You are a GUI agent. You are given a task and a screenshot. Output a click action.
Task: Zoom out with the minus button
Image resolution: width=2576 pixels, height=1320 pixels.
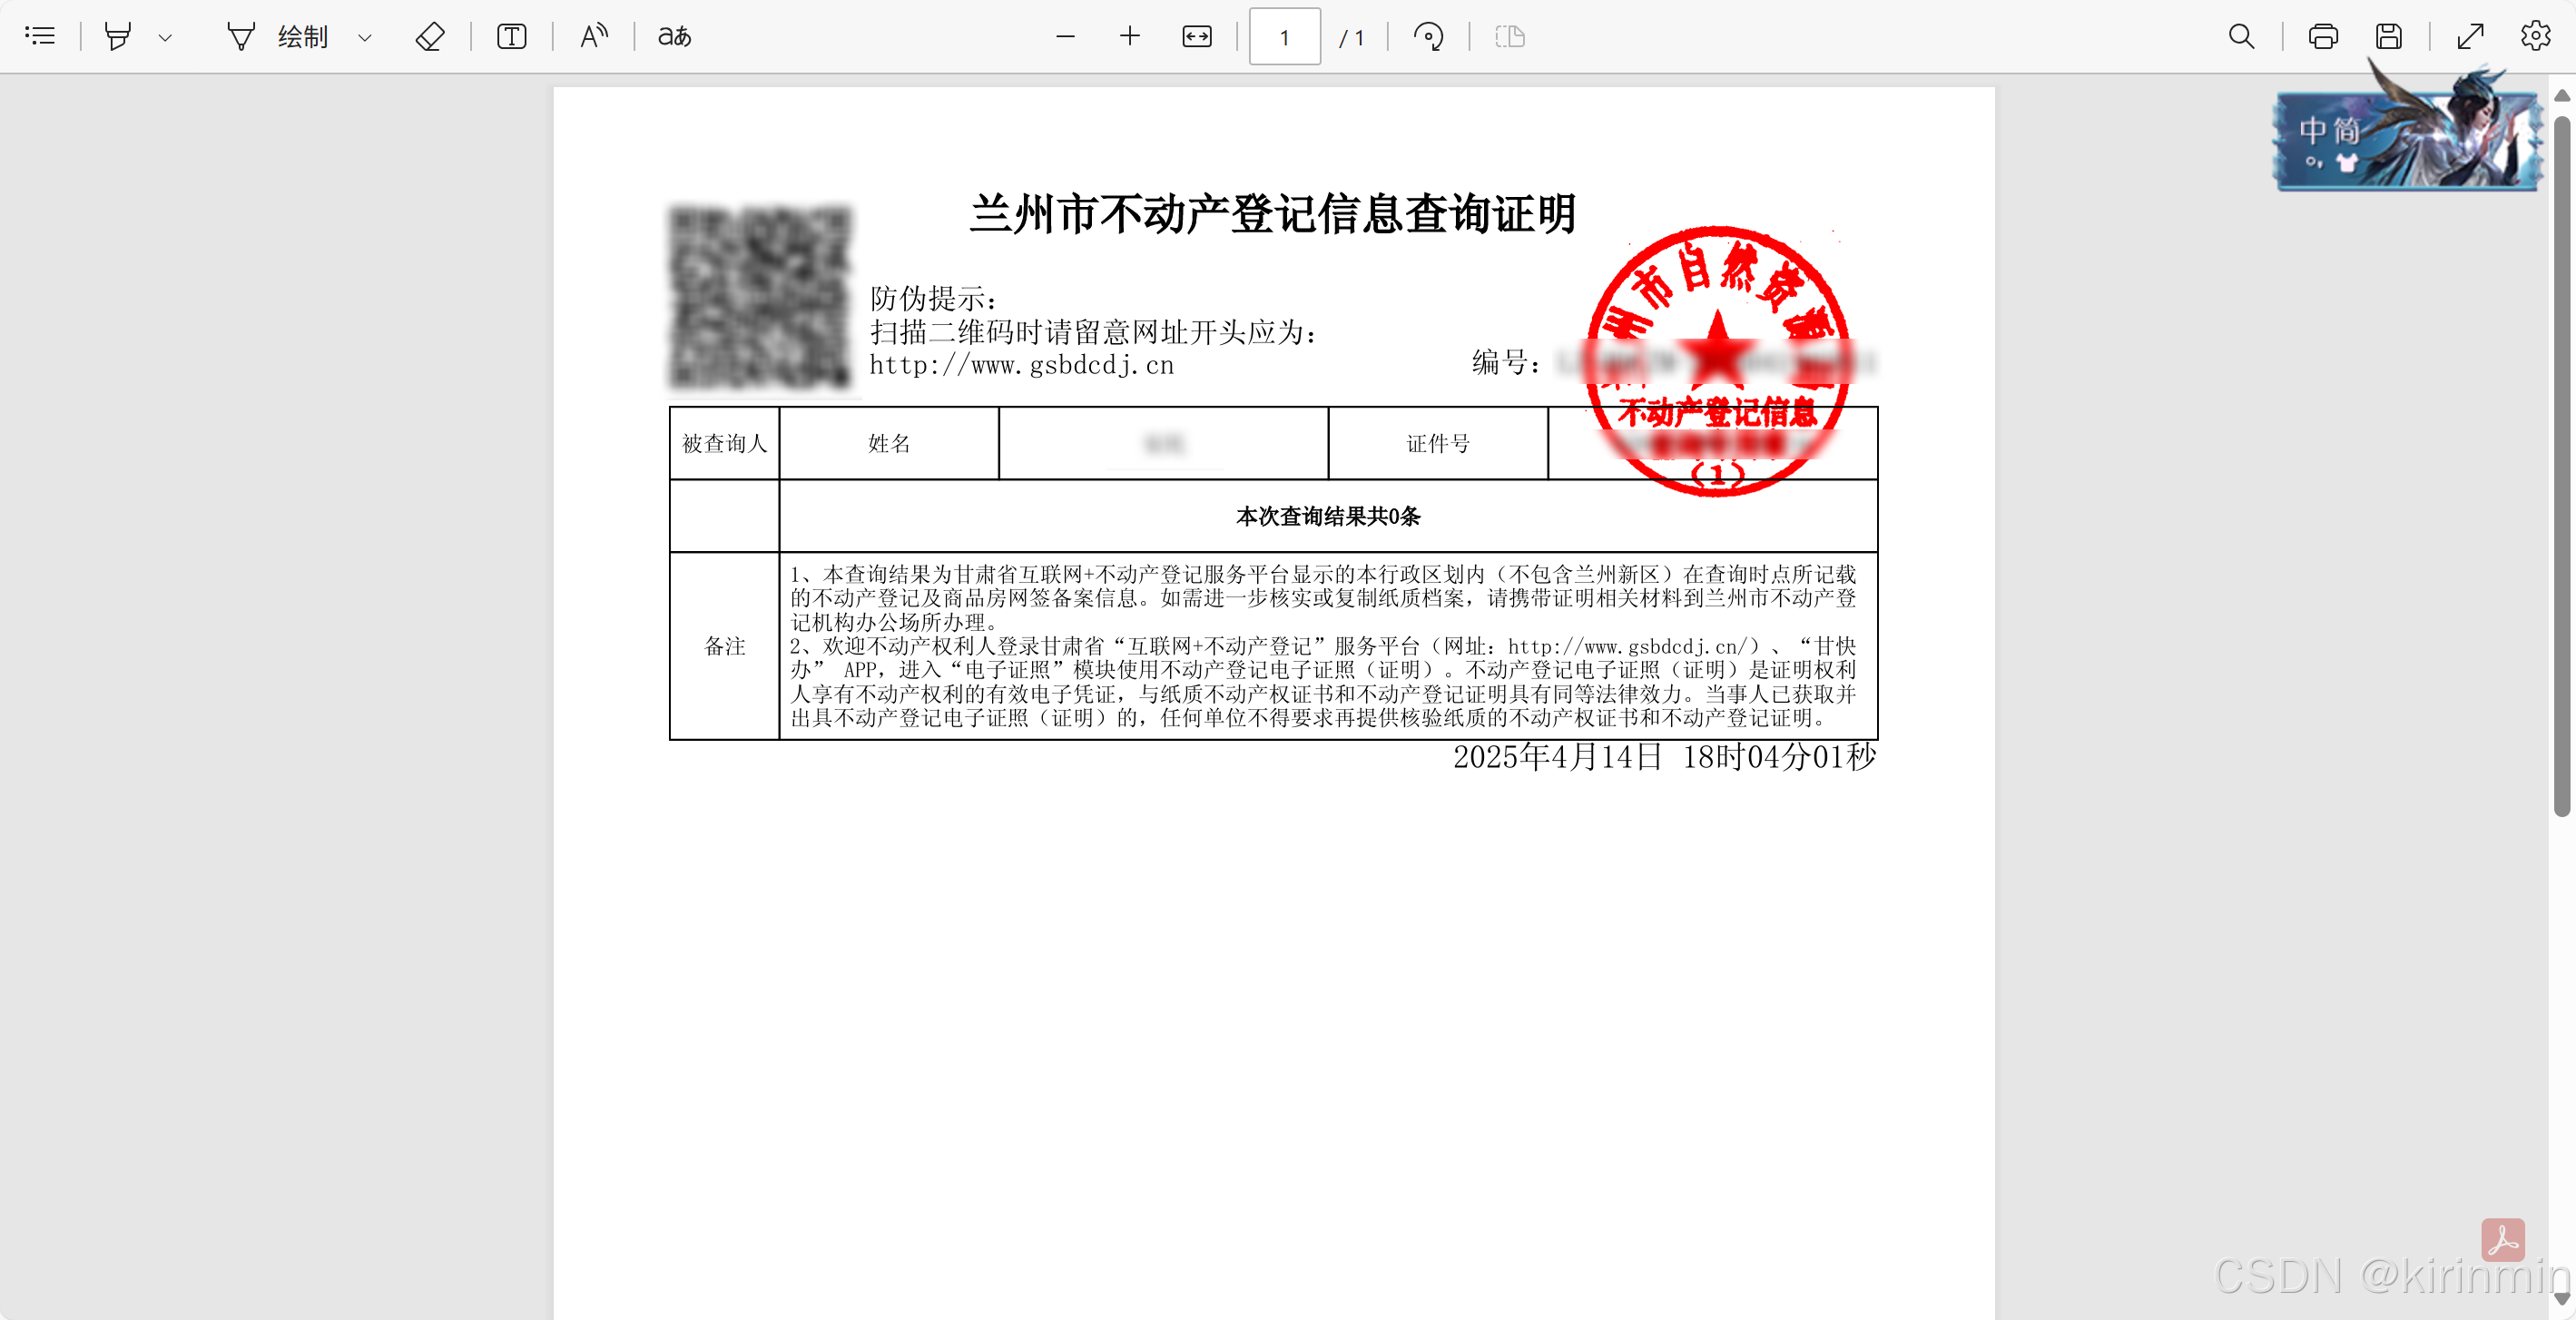point(1065,37)
